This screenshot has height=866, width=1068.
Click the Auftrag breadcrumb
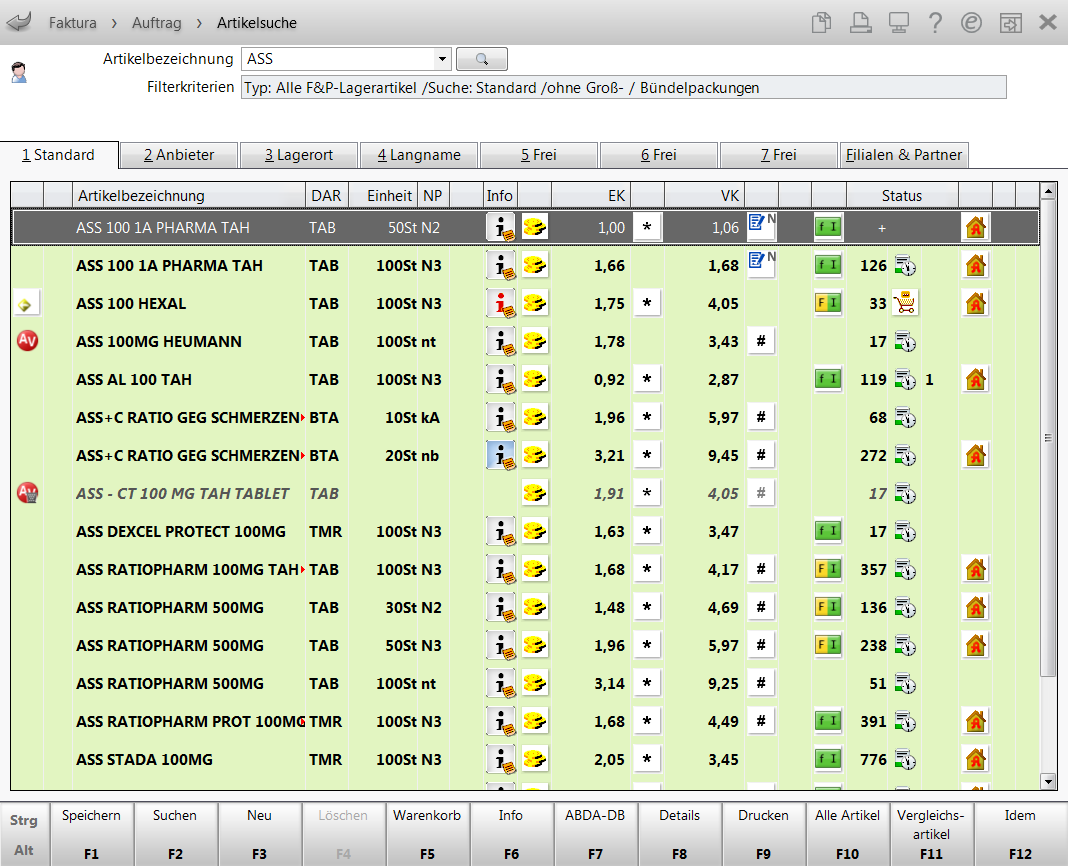157,22
